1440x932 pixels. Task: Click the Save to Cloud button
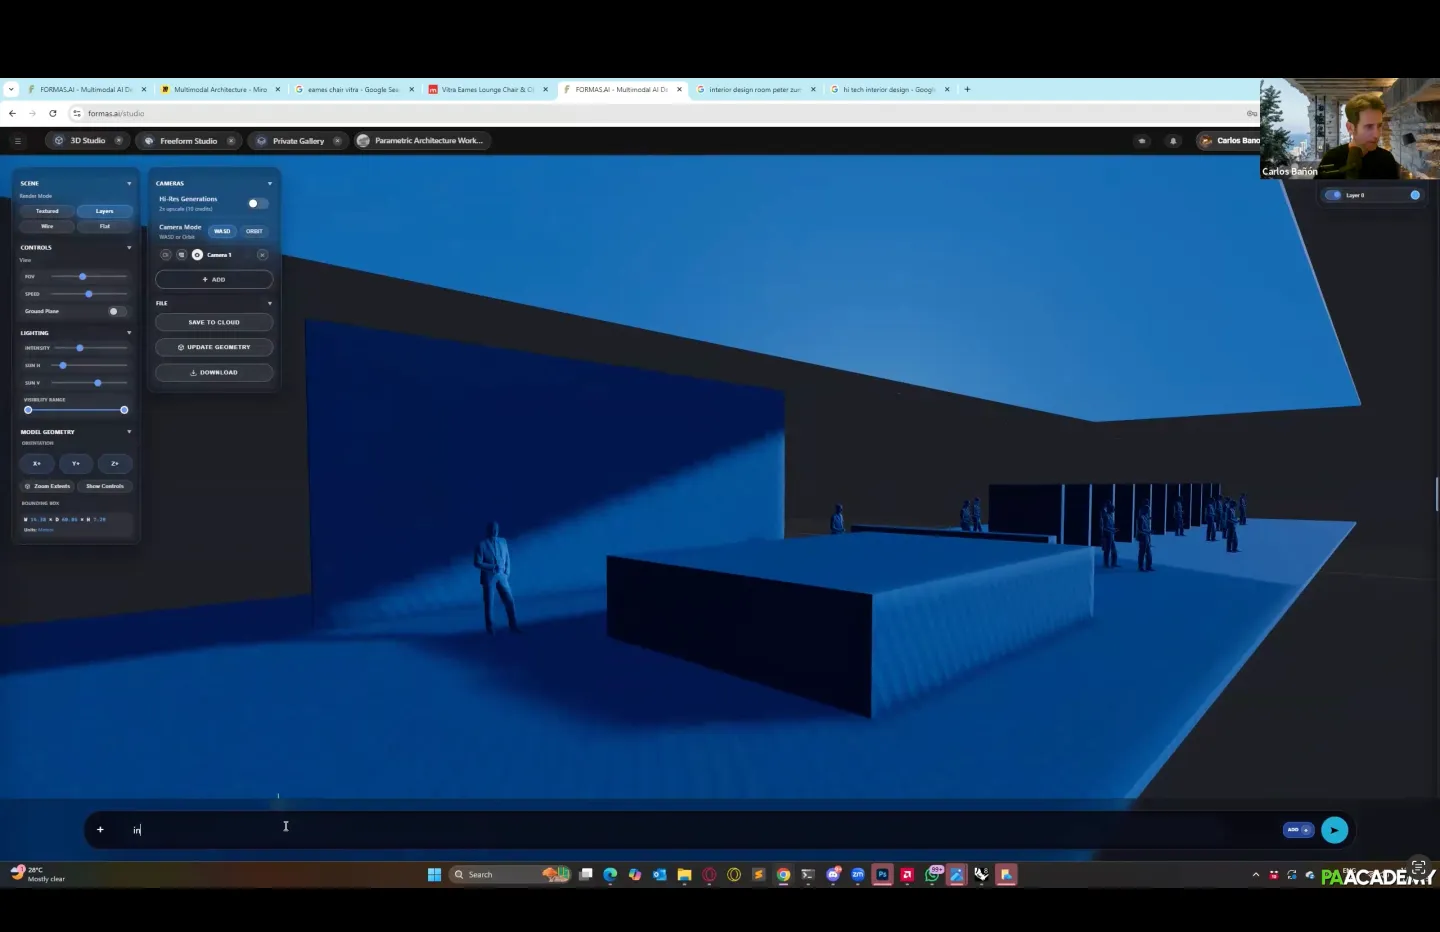tap(214, 322)
